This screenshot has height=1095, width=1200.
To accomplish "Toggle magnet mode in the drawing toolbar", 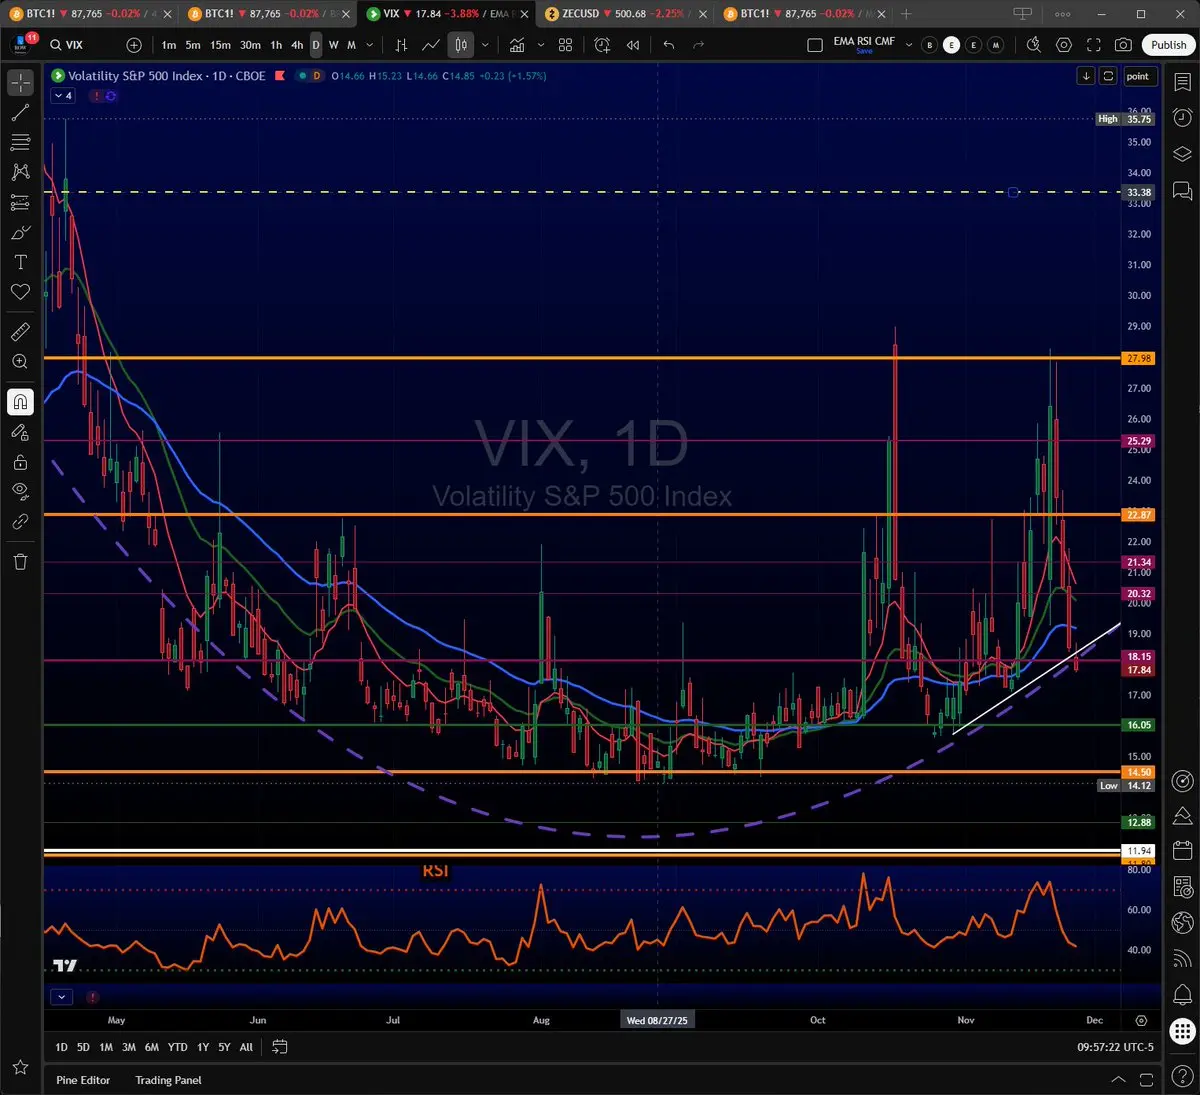I will pyautogui.click(x=20, y=402).
